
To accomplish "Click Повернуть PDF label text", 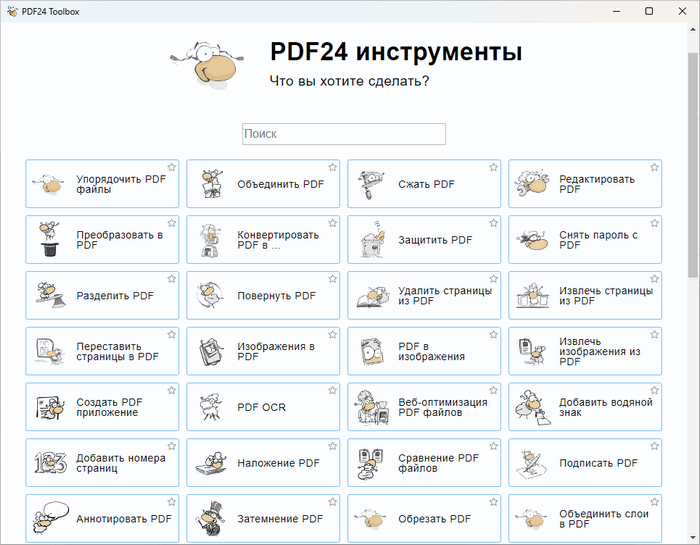I will [x=276, y=295].
